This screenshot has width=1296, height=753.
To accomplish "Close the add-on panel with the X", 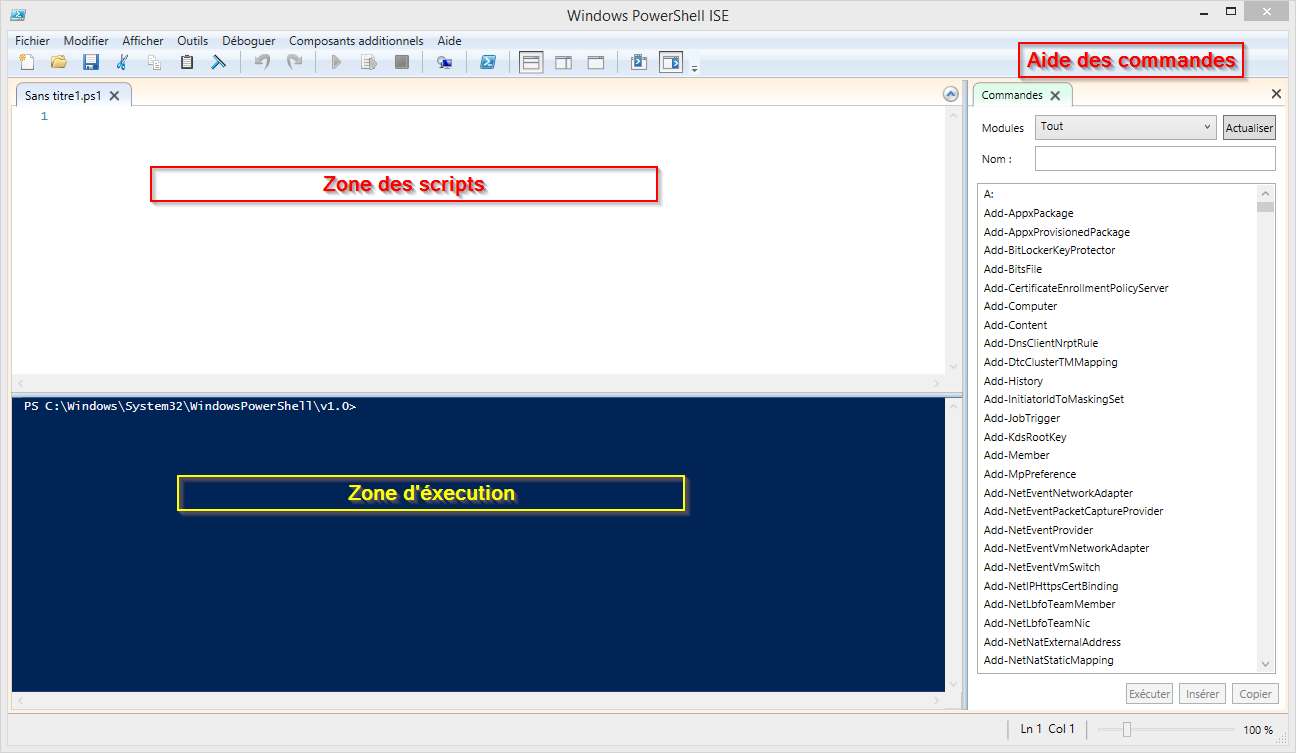I will [x=1276, y=94].
